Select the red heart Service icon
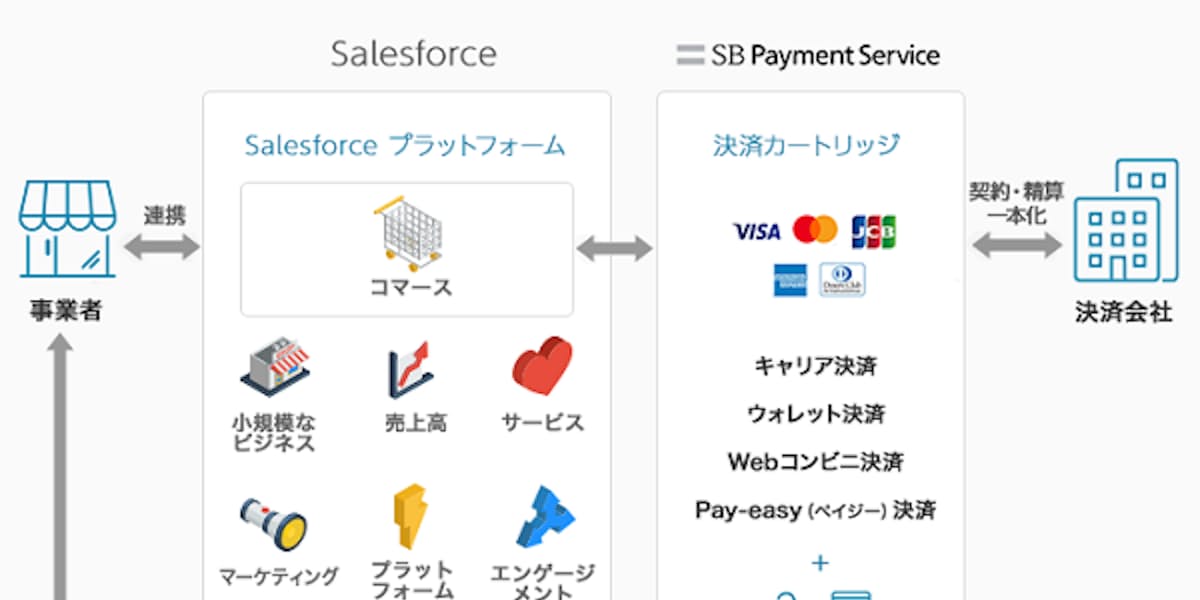The image size is (1200, 600). 542,367
